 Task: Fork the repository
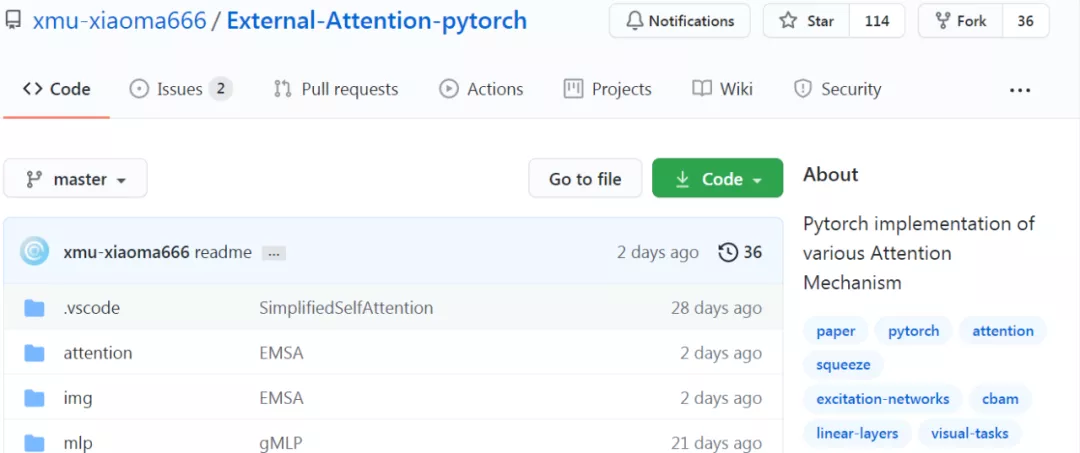click(x=961, y=21)
